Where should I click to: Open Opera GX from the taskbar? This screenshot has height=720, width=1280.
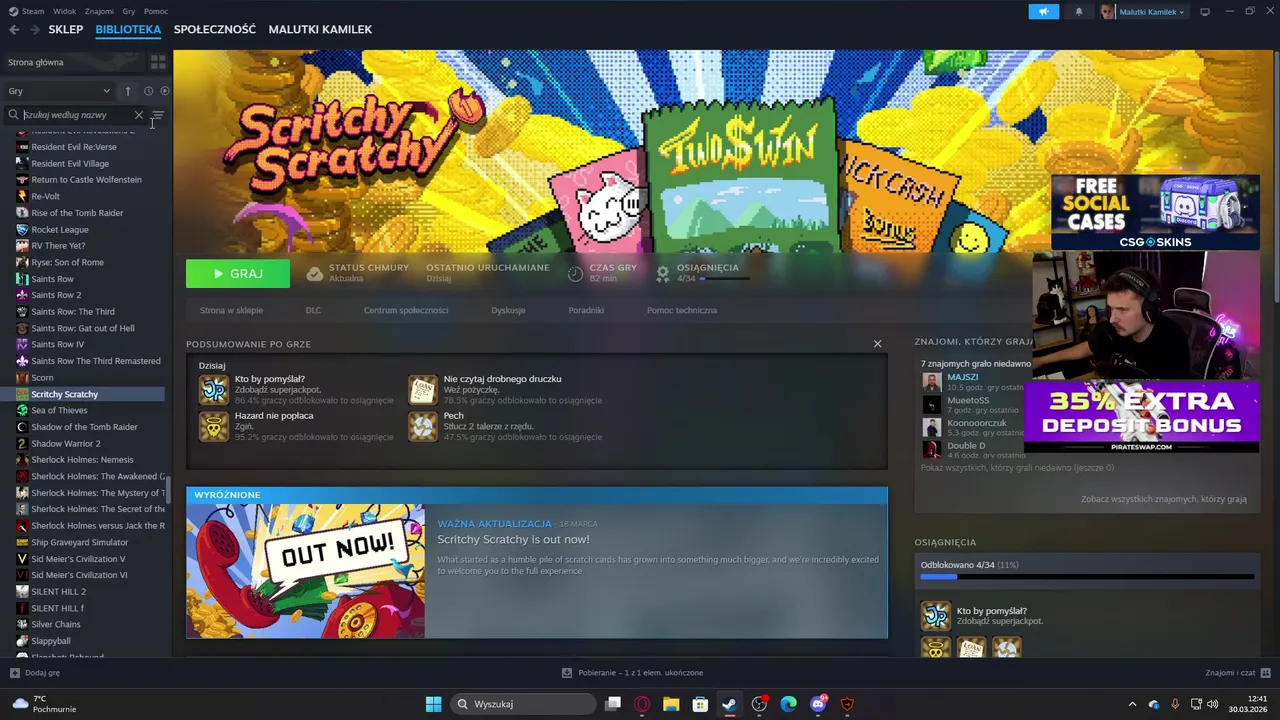tap(642, 704)
